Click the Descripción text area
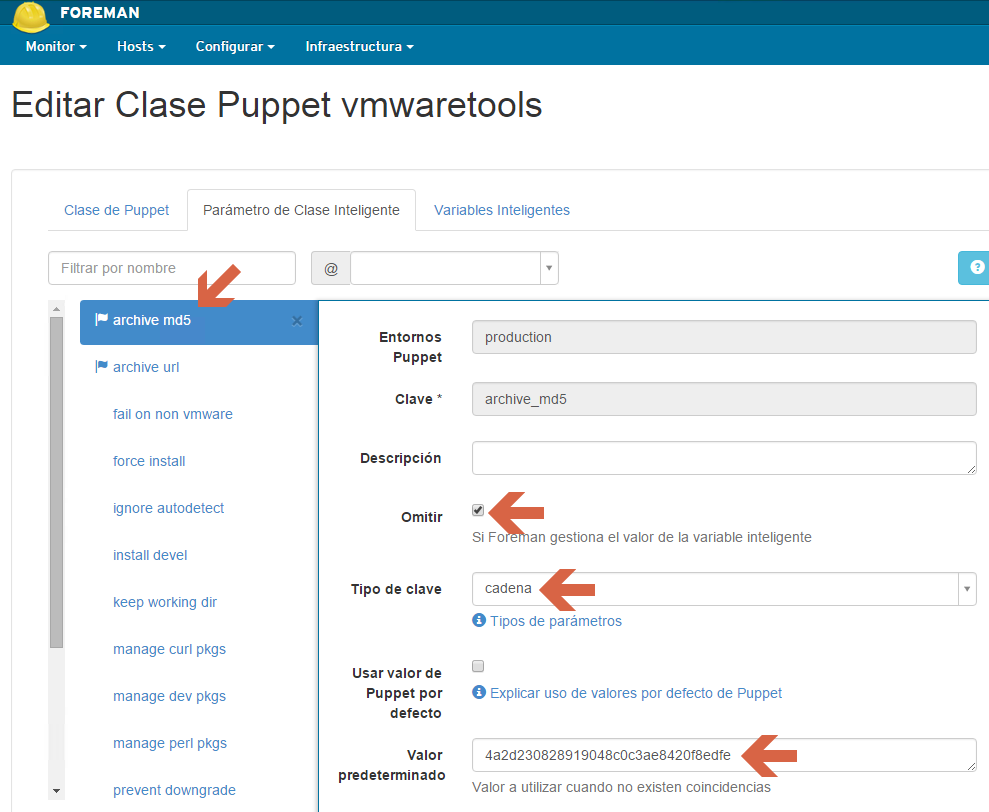The width and height of the screenshot is (989, 812). tap(724, 458)
